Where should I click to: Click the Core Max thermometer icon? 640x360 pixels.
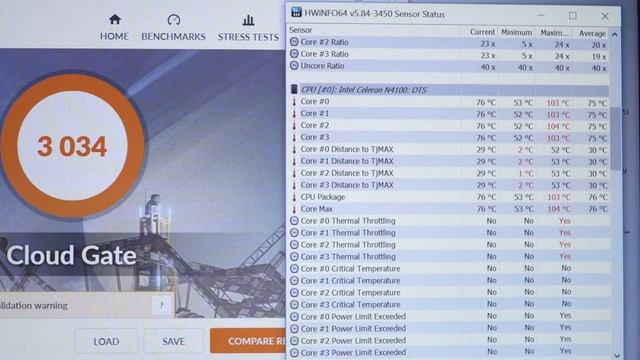tap(294, 209)
